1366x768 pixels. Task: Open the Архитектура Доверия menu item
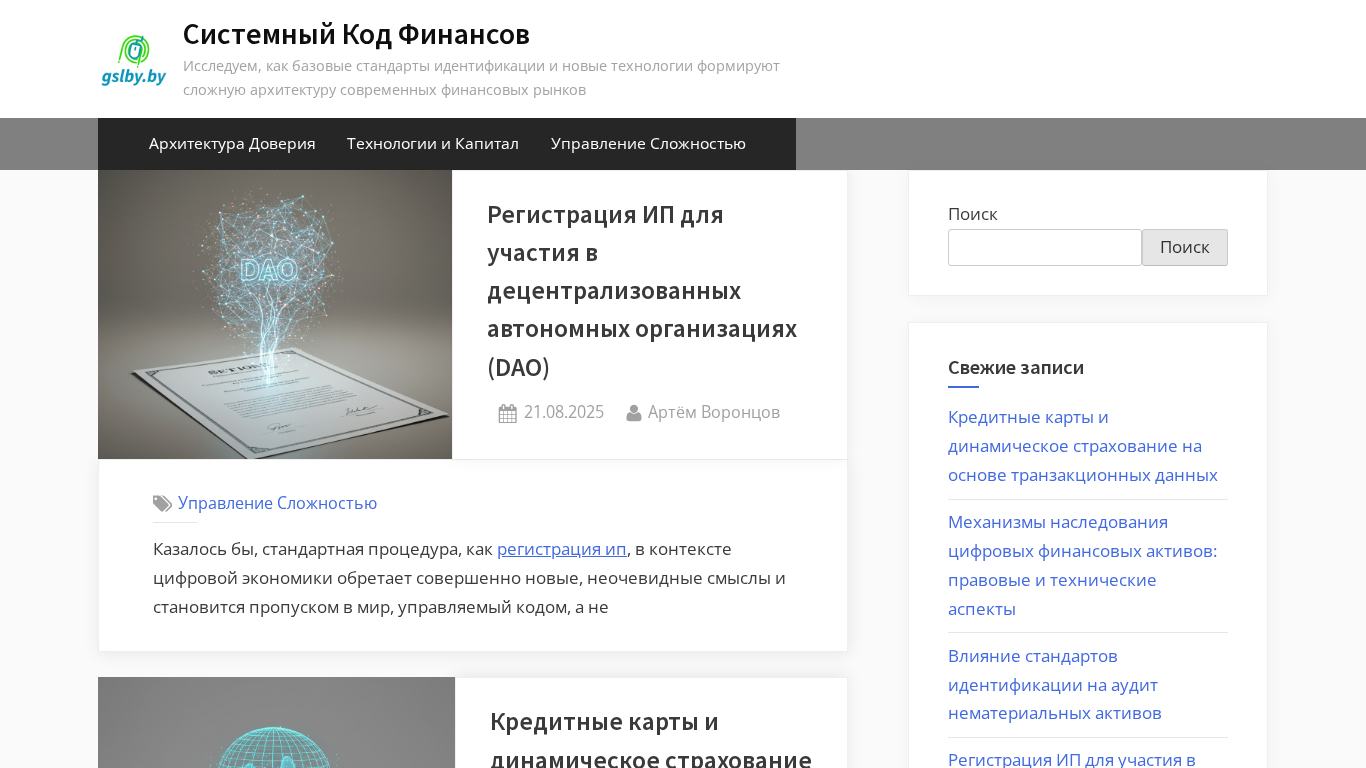click(232, 143)
